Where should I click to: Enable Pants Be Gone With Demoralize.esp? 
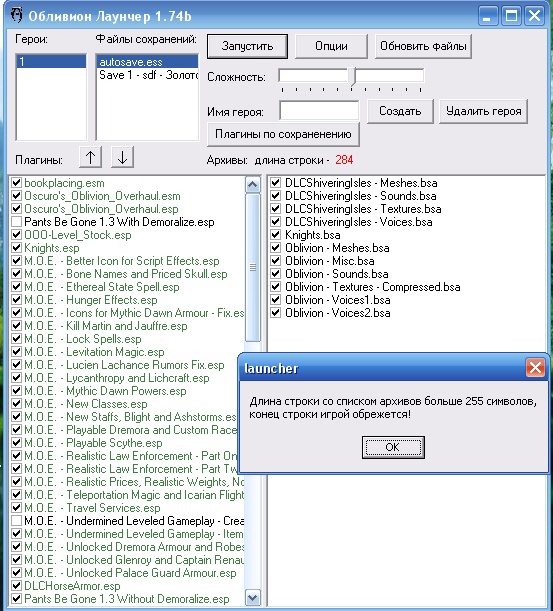pos(16,222)
